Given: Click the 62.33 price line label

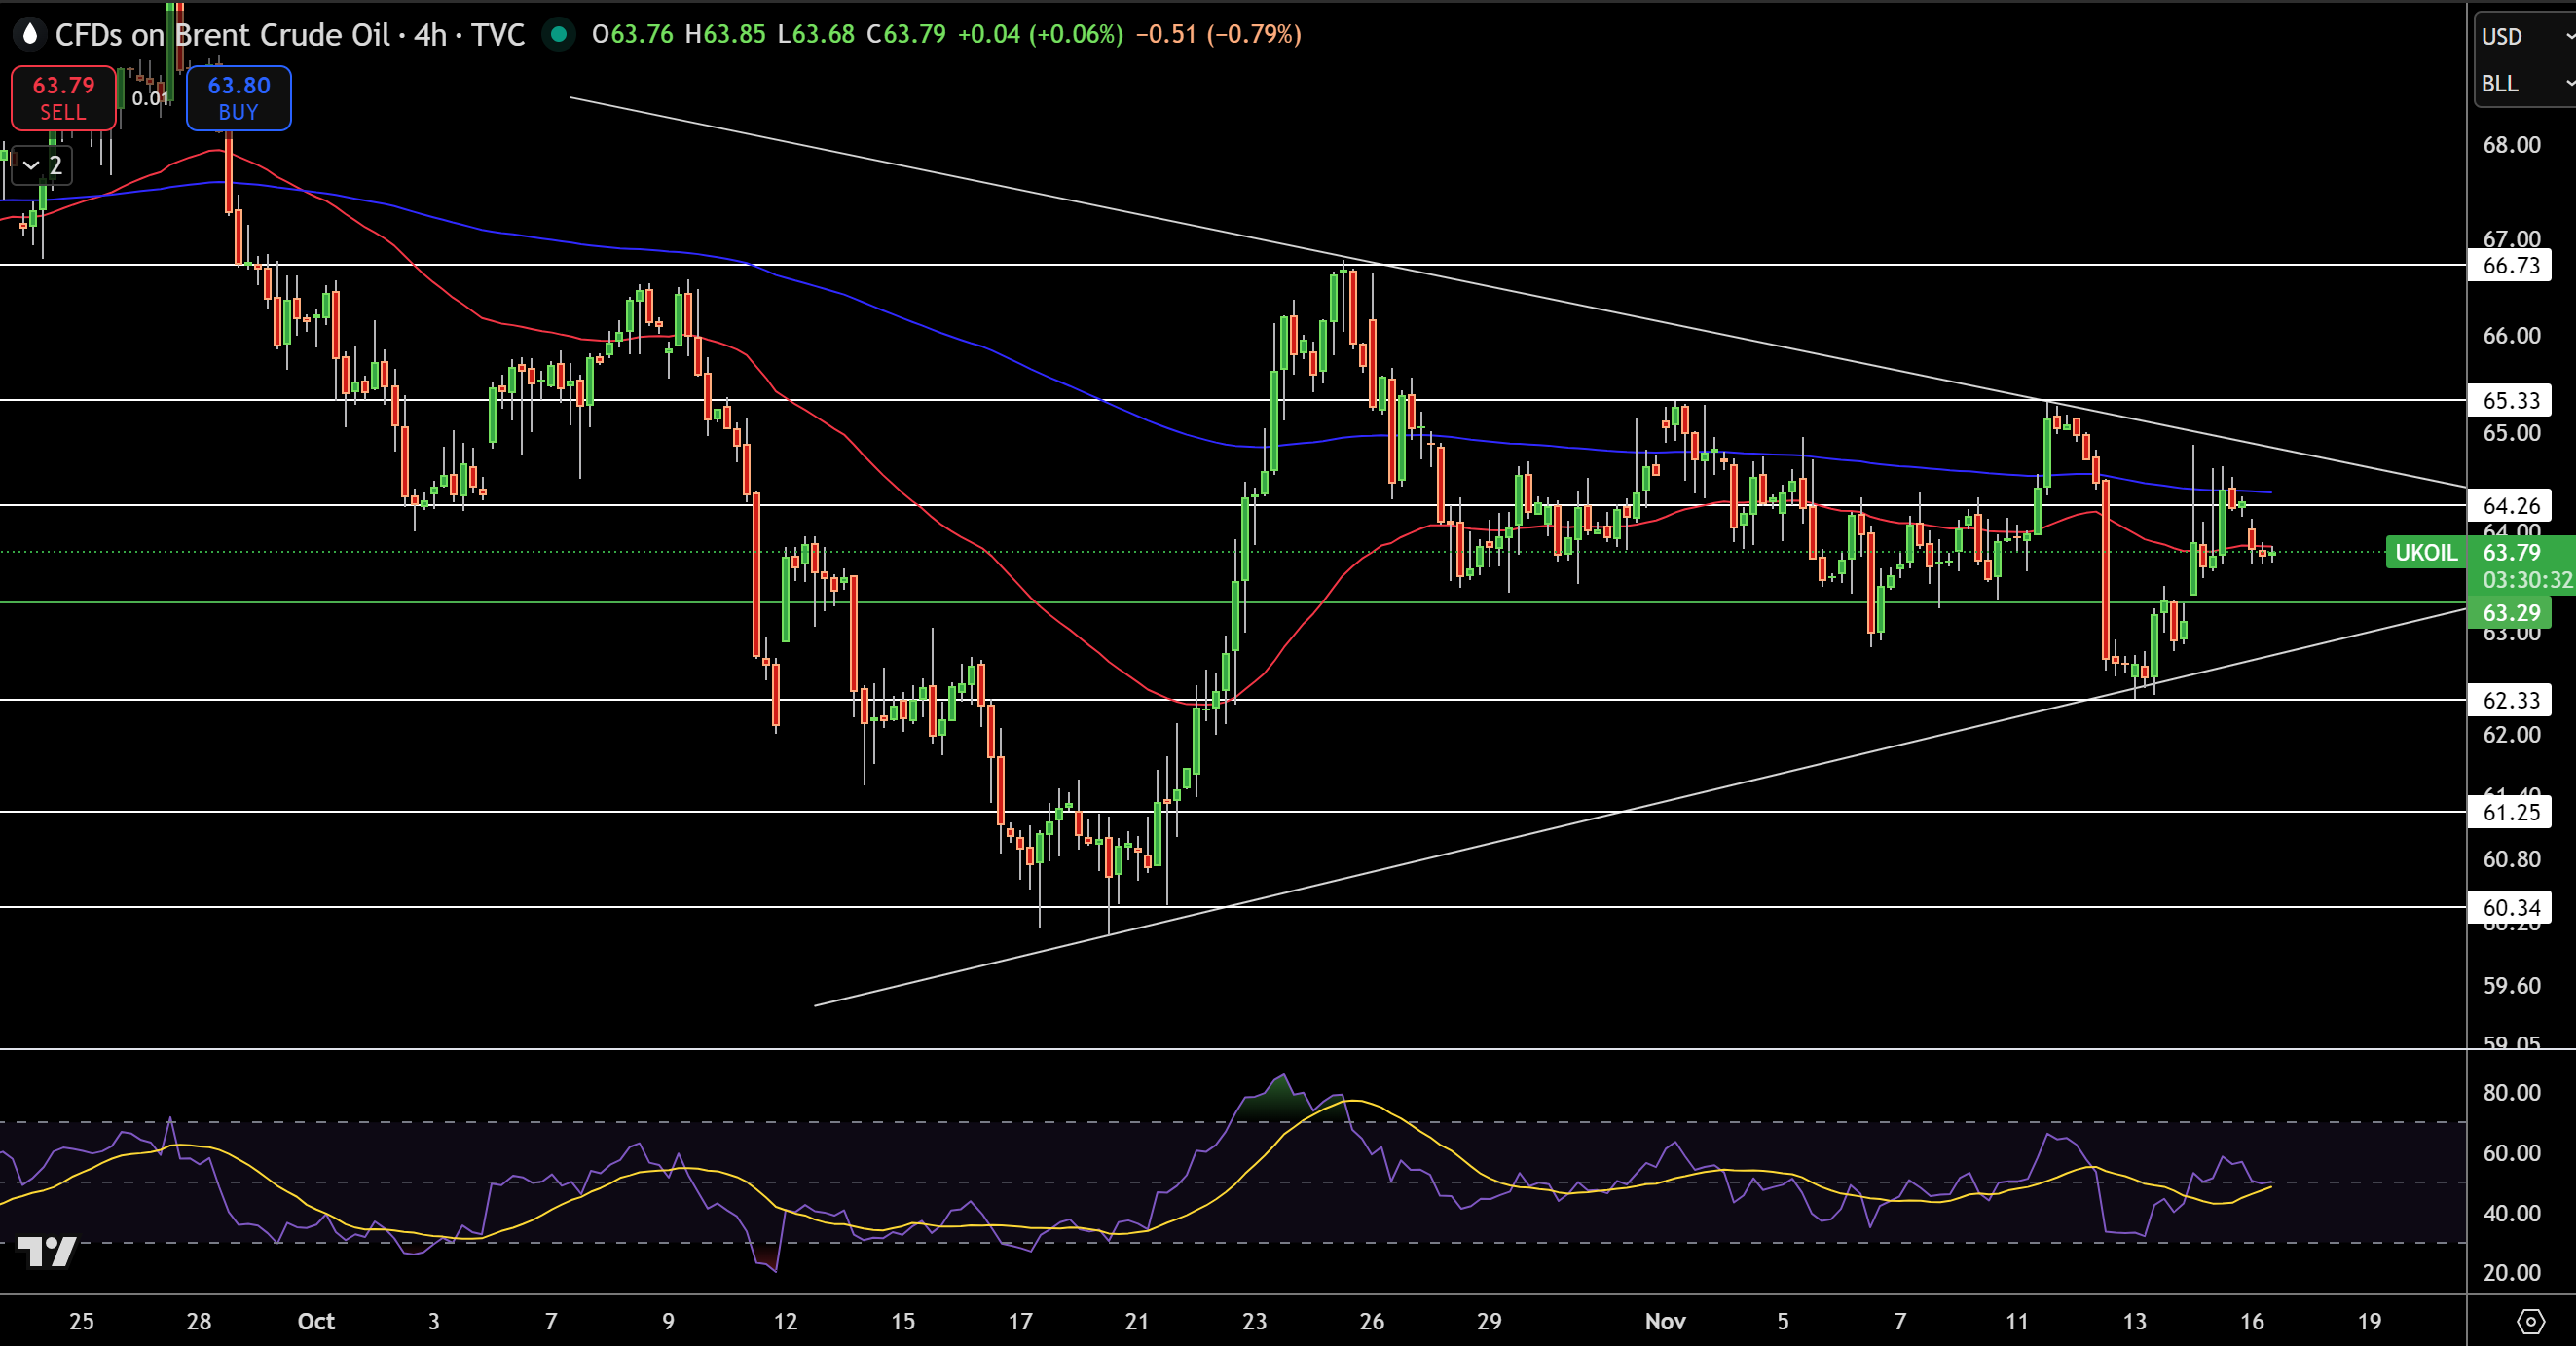Looking at the screenshot, I should [x=2510, y=700].
